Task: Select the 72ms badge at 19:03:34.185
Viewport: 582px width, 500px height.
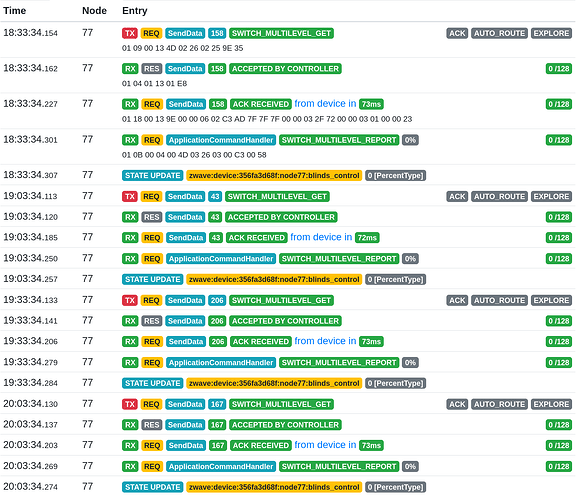Action: pyautogui.click(x=367, y=238)
